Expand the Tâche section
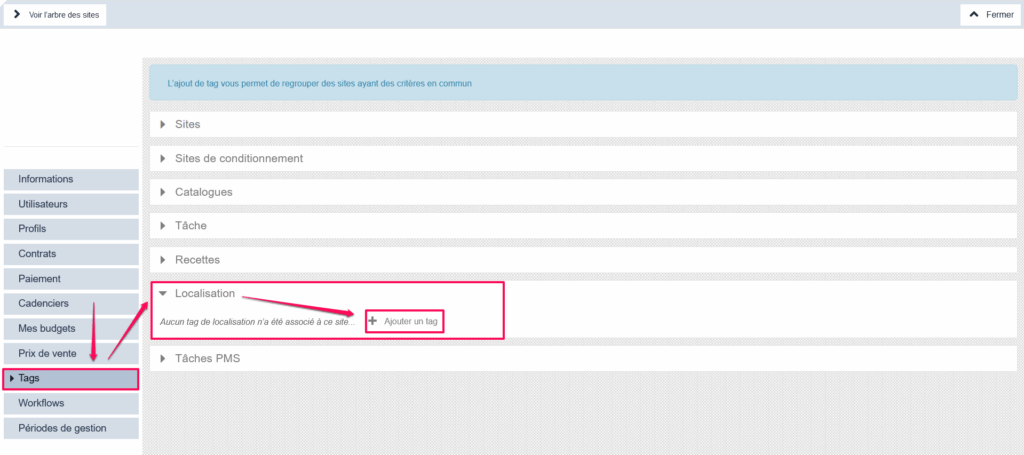The image size is (1024, 455). pyautogui.click(x=190, y=226)
